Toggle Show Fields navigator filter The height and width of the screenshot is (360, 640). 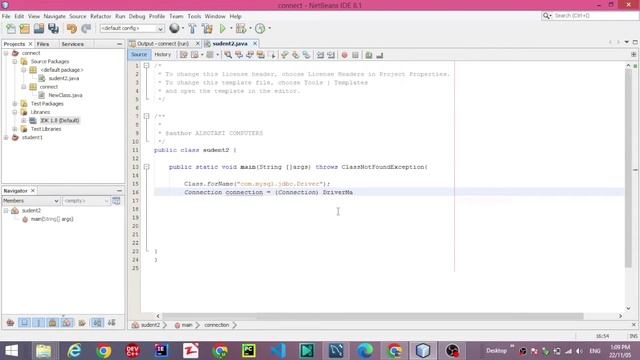point(24,323)
